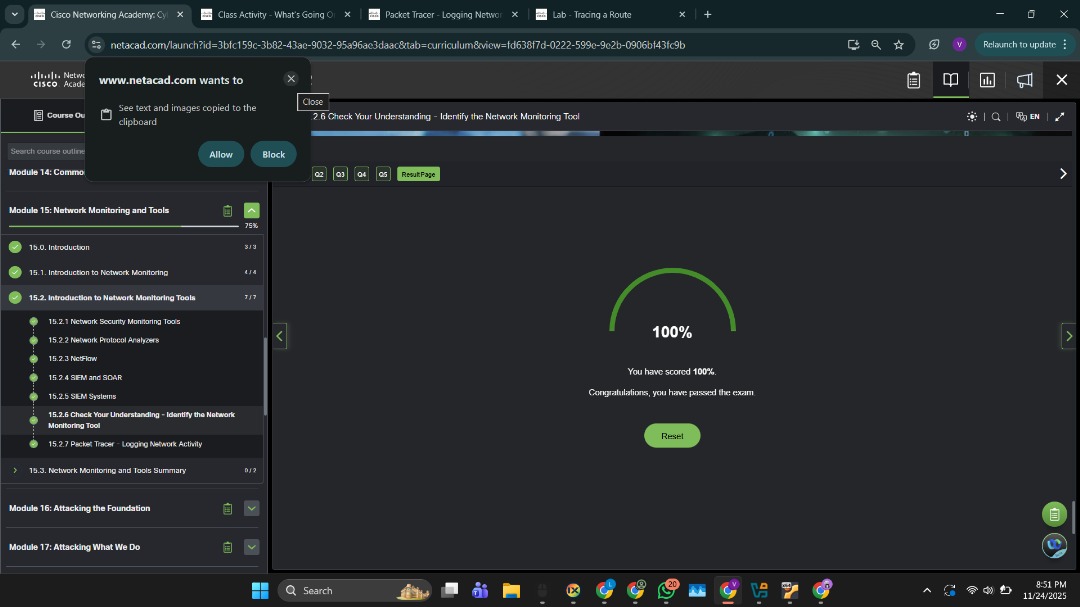Collapse the Module 15 Network Monitoring section
The image size is (1080, 607).
pos(251,210)
